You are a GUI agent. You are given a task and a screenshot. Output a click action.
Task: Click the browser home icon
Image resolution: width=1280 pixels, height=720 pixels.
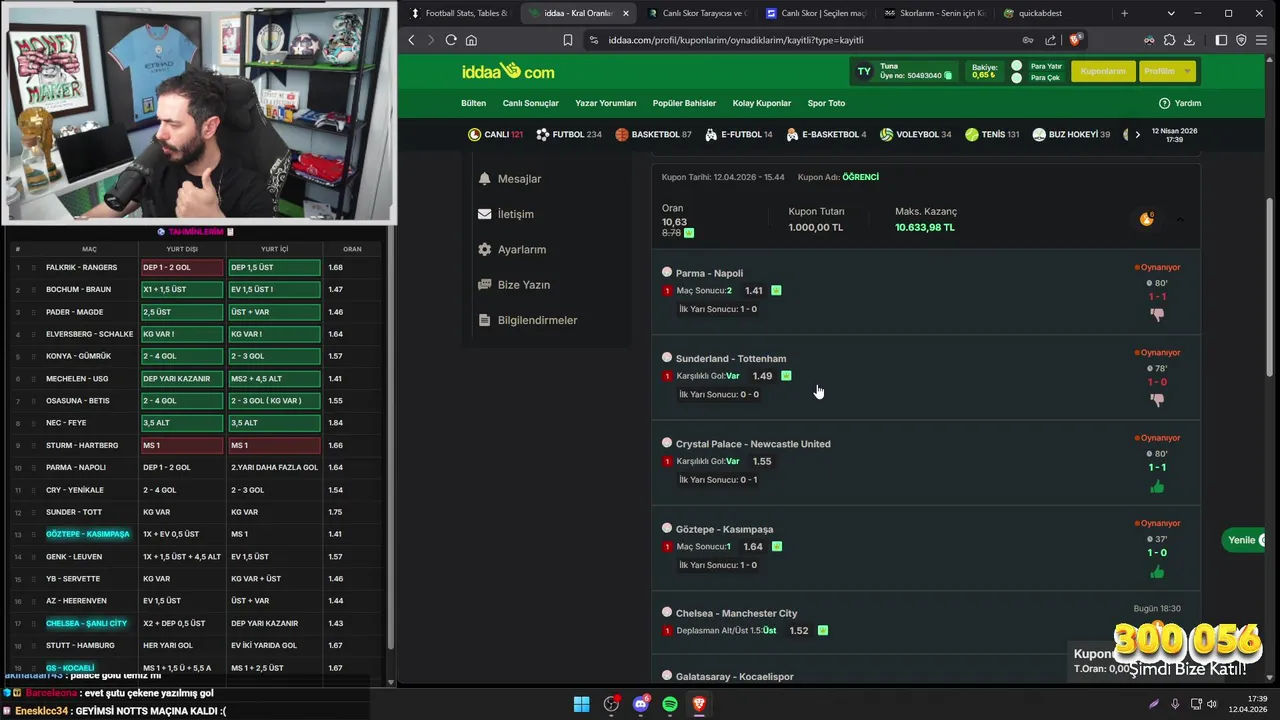471,40
